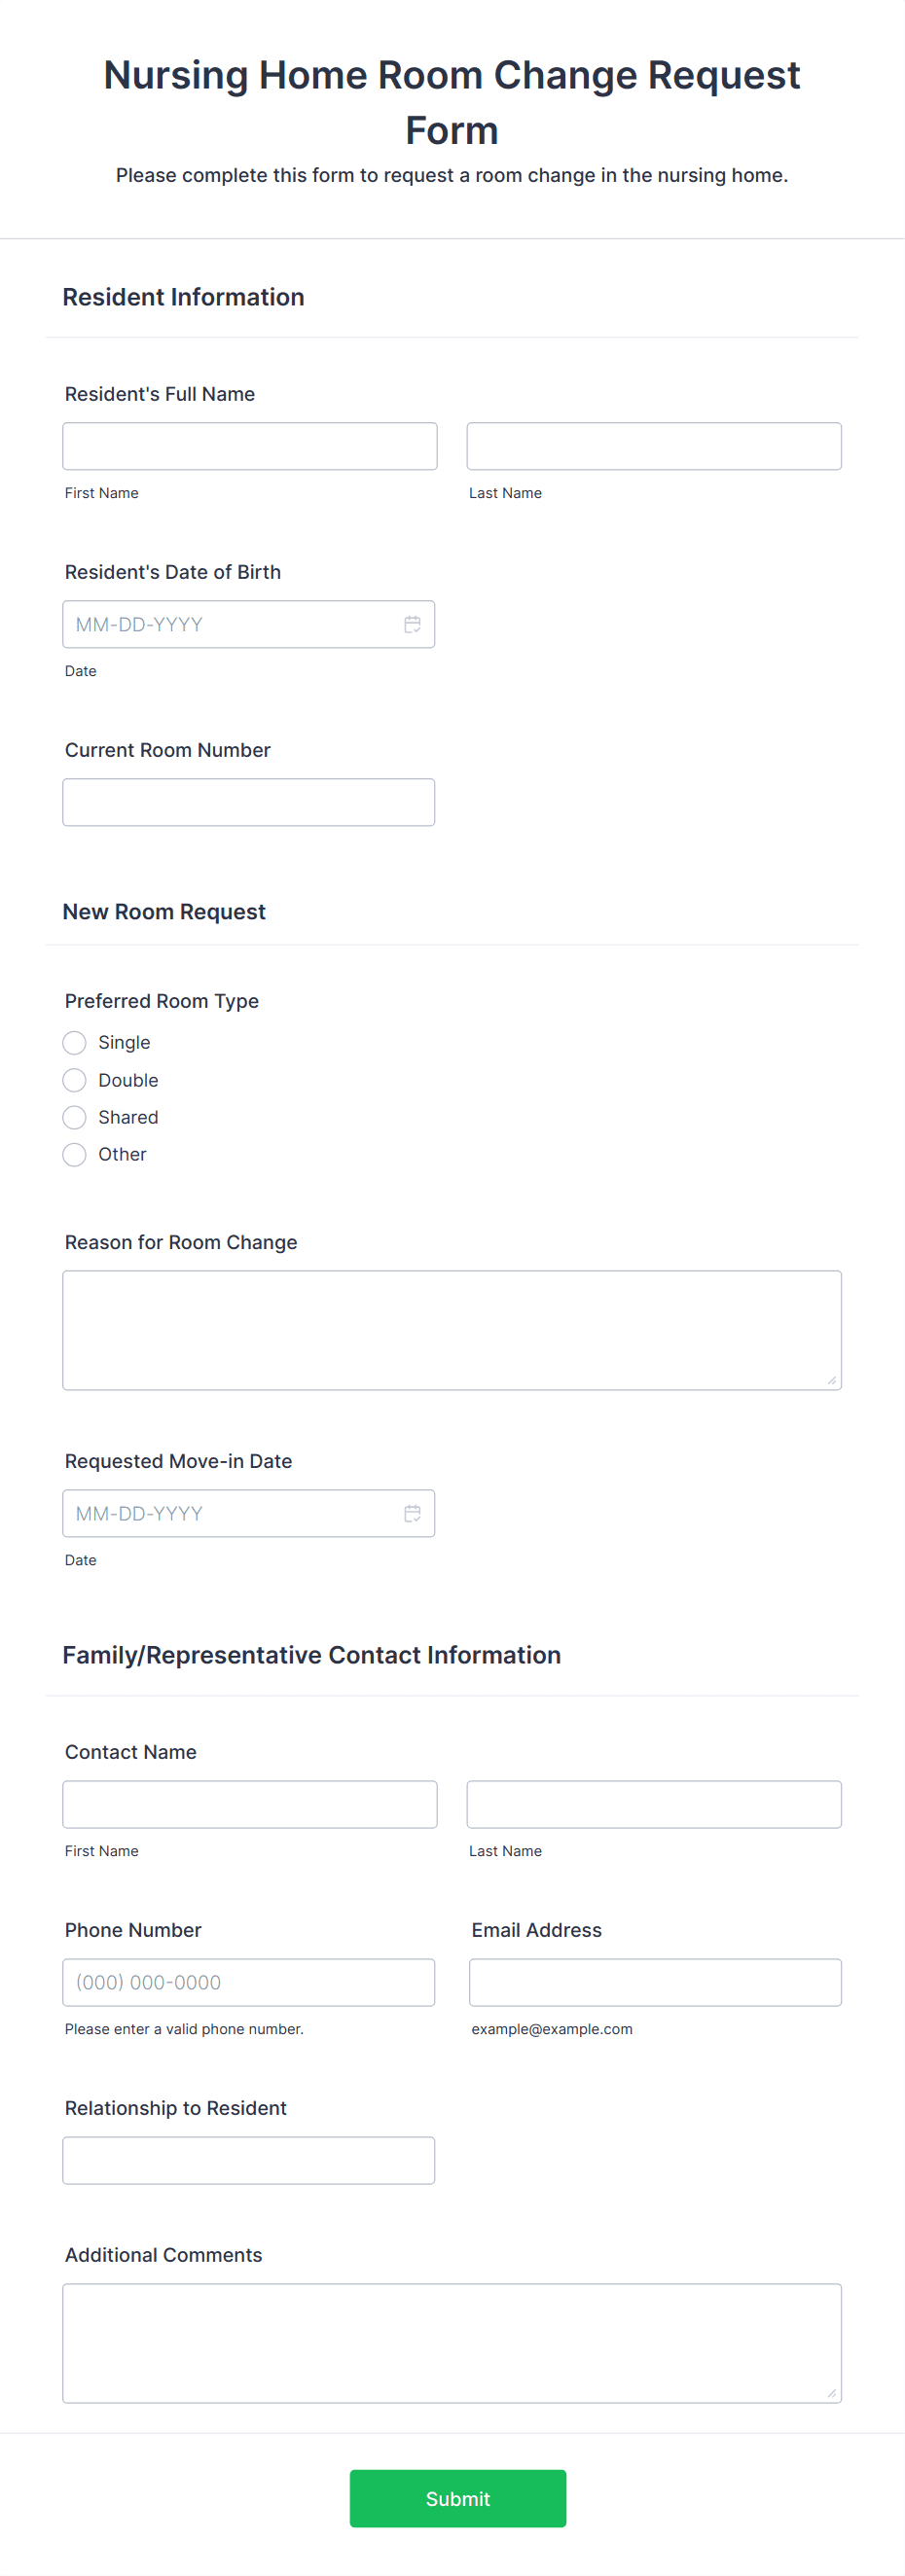Click the Submit button
The width and height of the screenshot is (905, 2576).
458,2498
